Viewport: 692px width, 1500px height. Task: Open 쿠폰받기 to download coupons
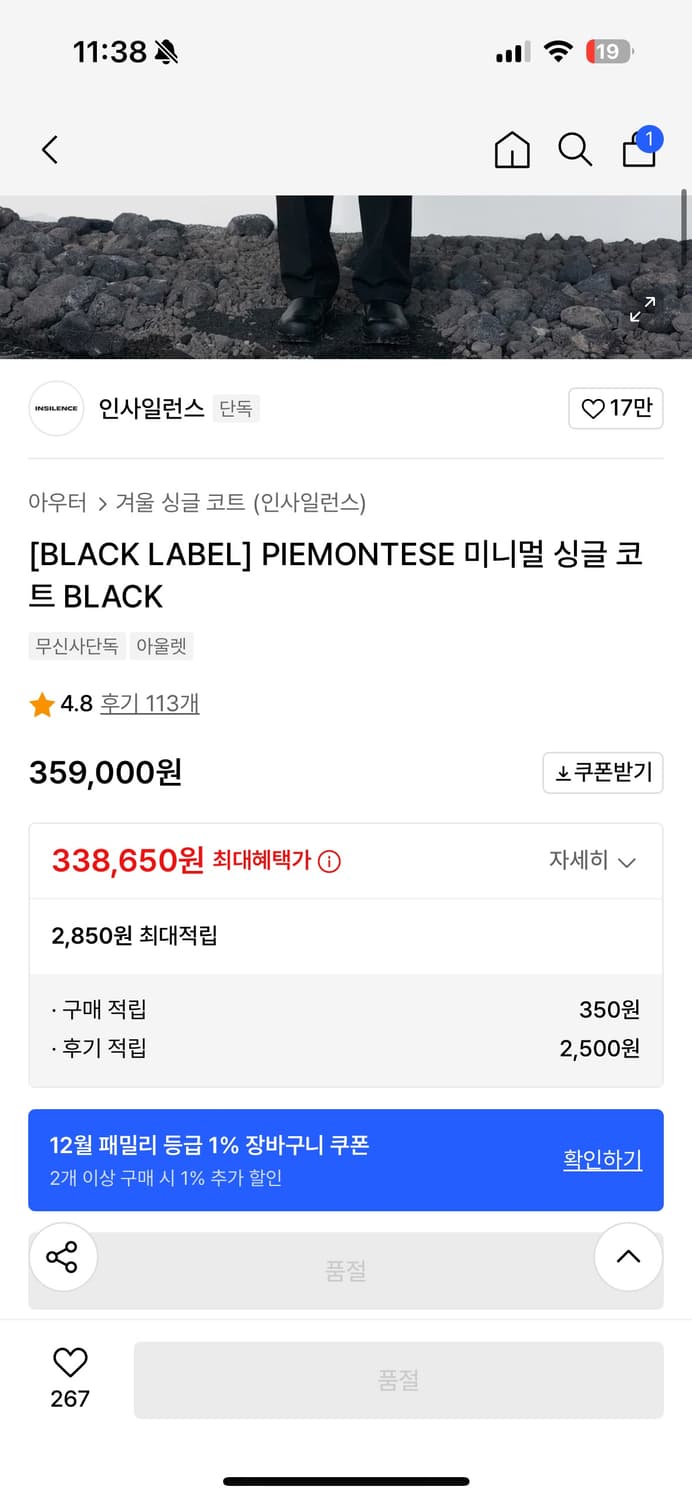(602, 772)
